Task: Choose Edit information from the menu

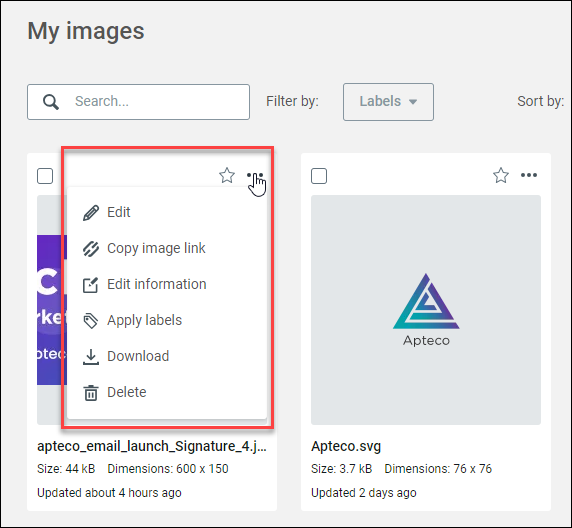Action: point(167,284)
